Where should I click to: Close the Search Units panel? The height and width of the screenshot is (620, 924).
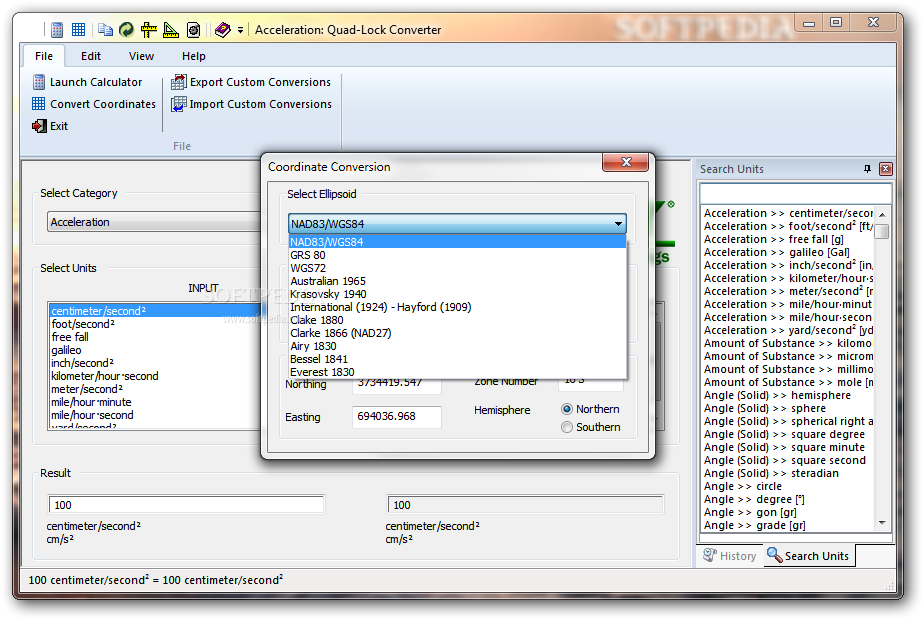[x=885, y=169]
